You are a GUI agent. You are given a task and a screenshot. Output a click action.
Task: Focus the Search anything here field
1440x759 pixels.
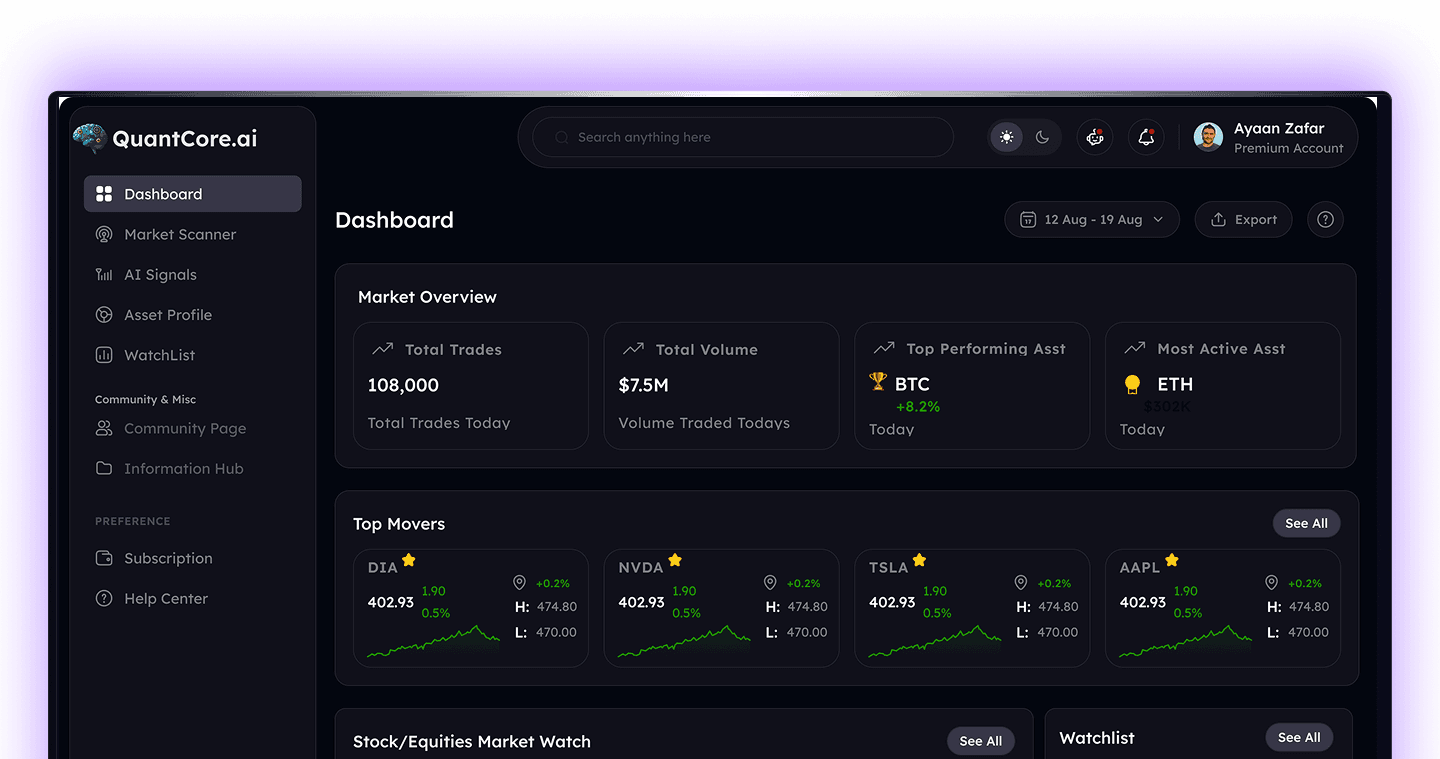742,137
